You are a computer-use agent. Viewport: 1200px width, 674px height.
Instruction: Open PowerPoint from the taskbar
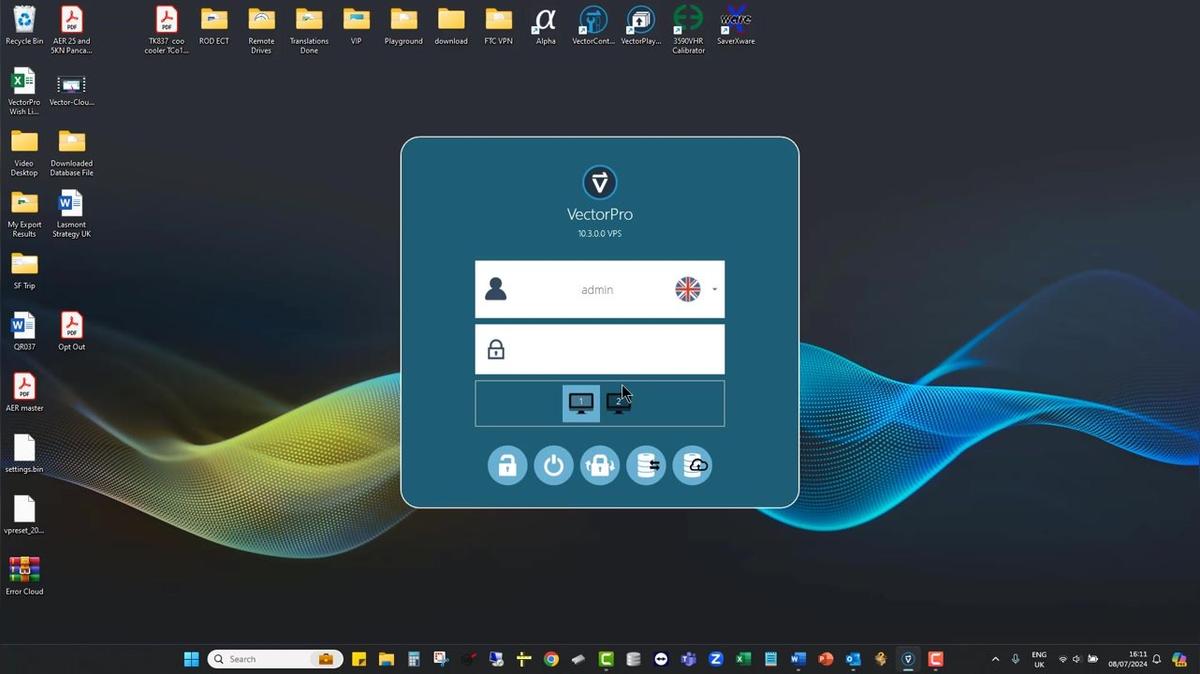point(825,659)
